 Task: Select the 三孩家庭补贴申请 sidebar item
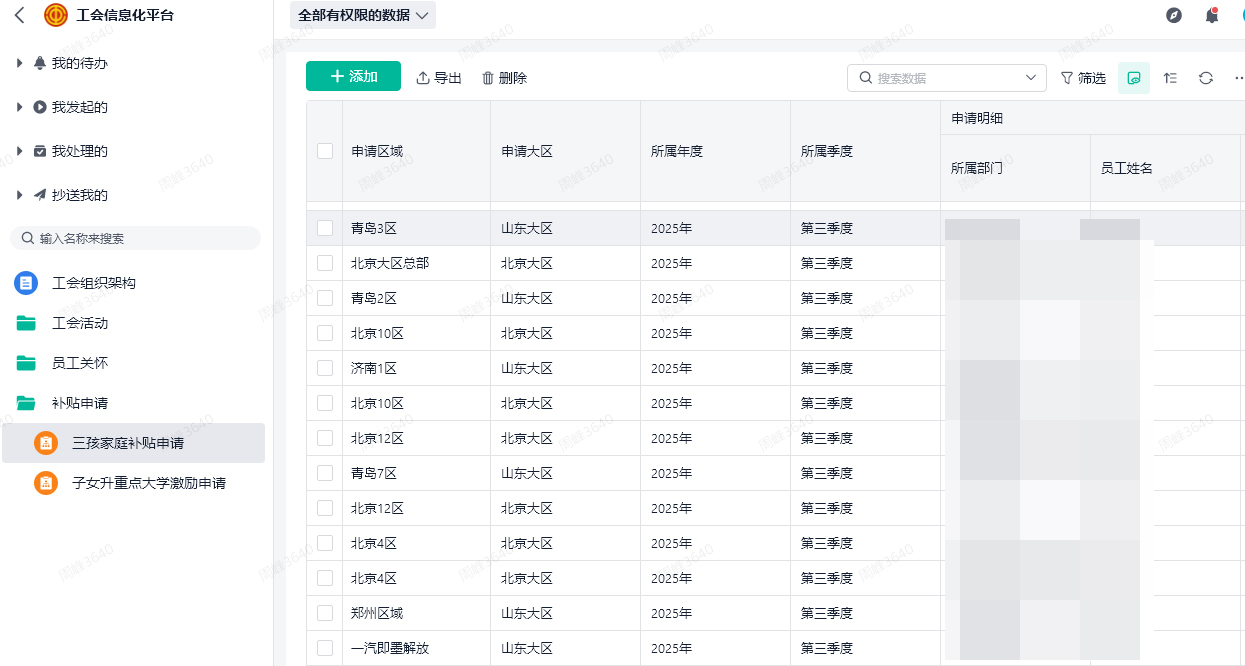(128, 443)
